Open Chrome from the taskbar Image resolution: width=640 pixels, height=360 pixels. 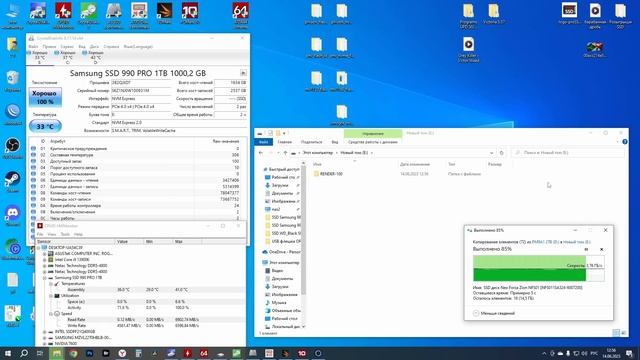coord(73,353)
